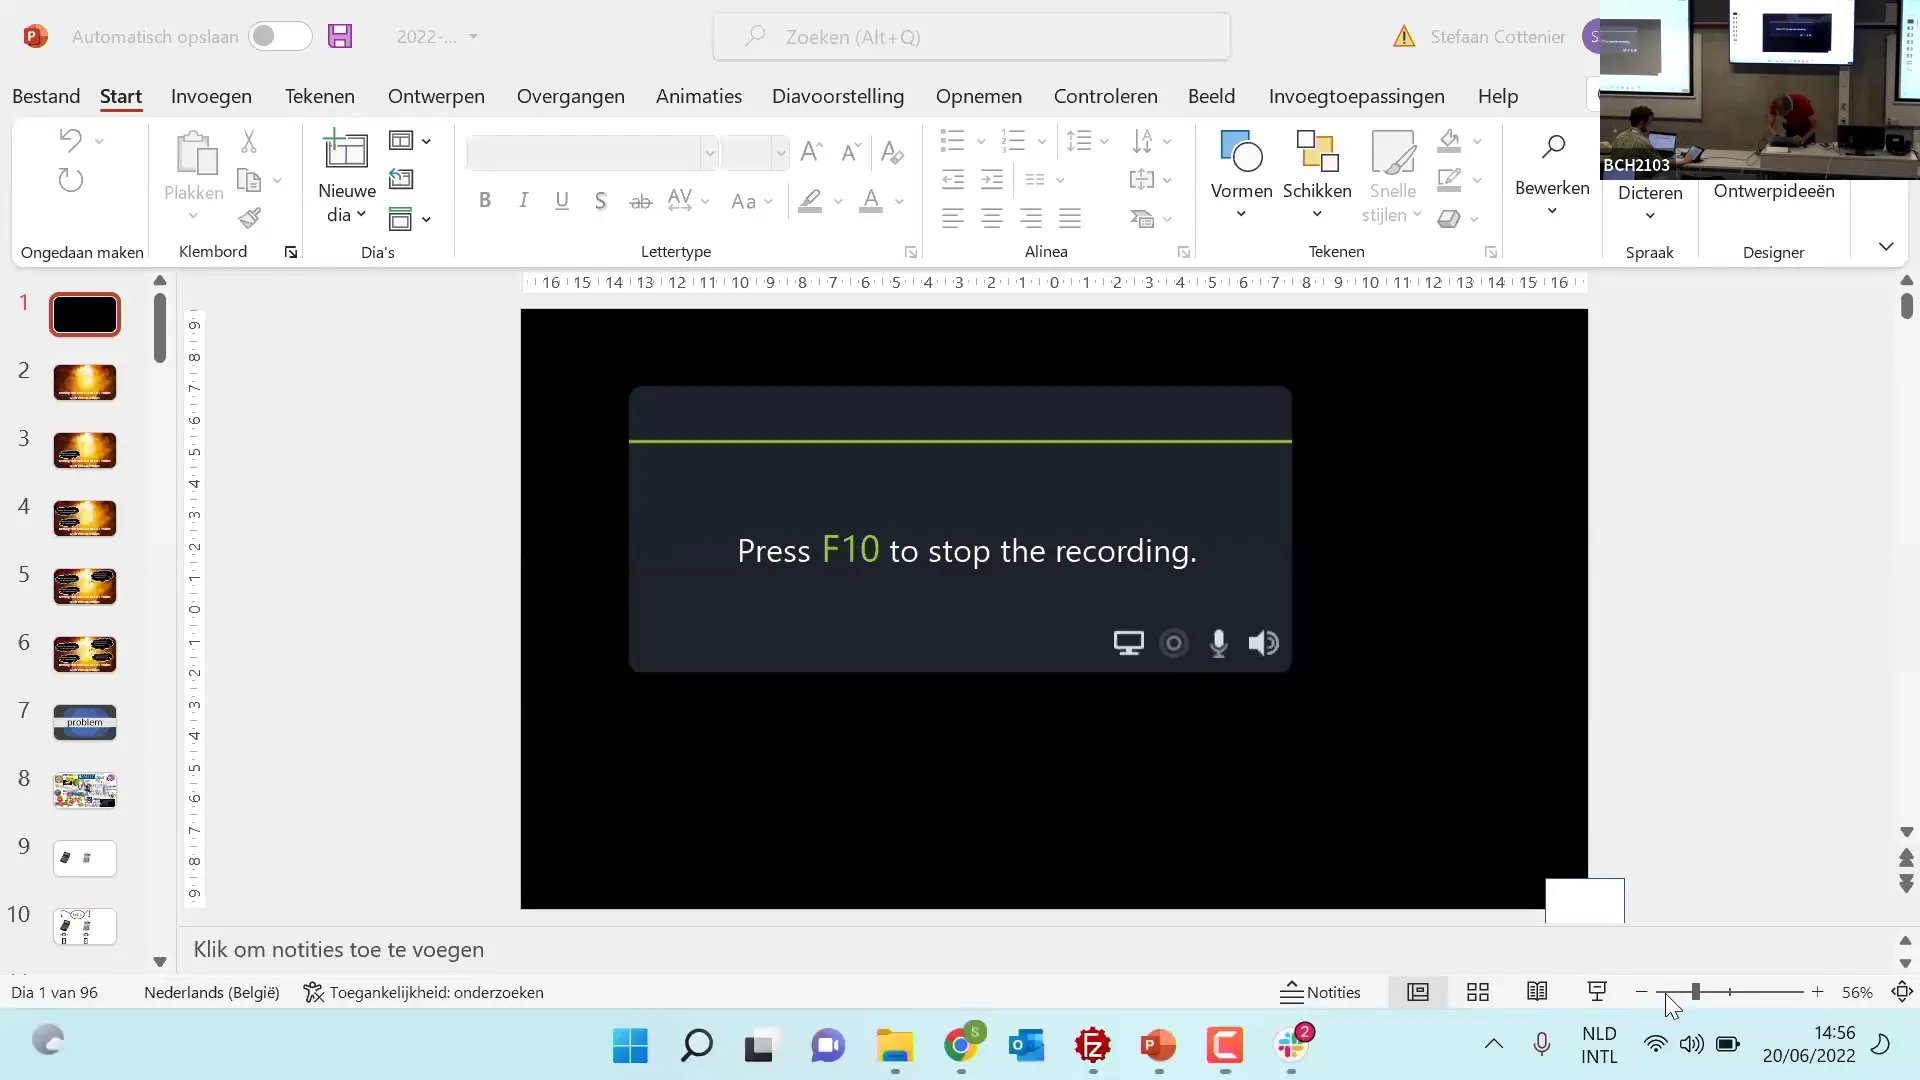Image resolution: width=1920 pixels, height=1080 pixels.
Task: Open line spacing dropdown arrow
Action: (x=1104, y=141)
